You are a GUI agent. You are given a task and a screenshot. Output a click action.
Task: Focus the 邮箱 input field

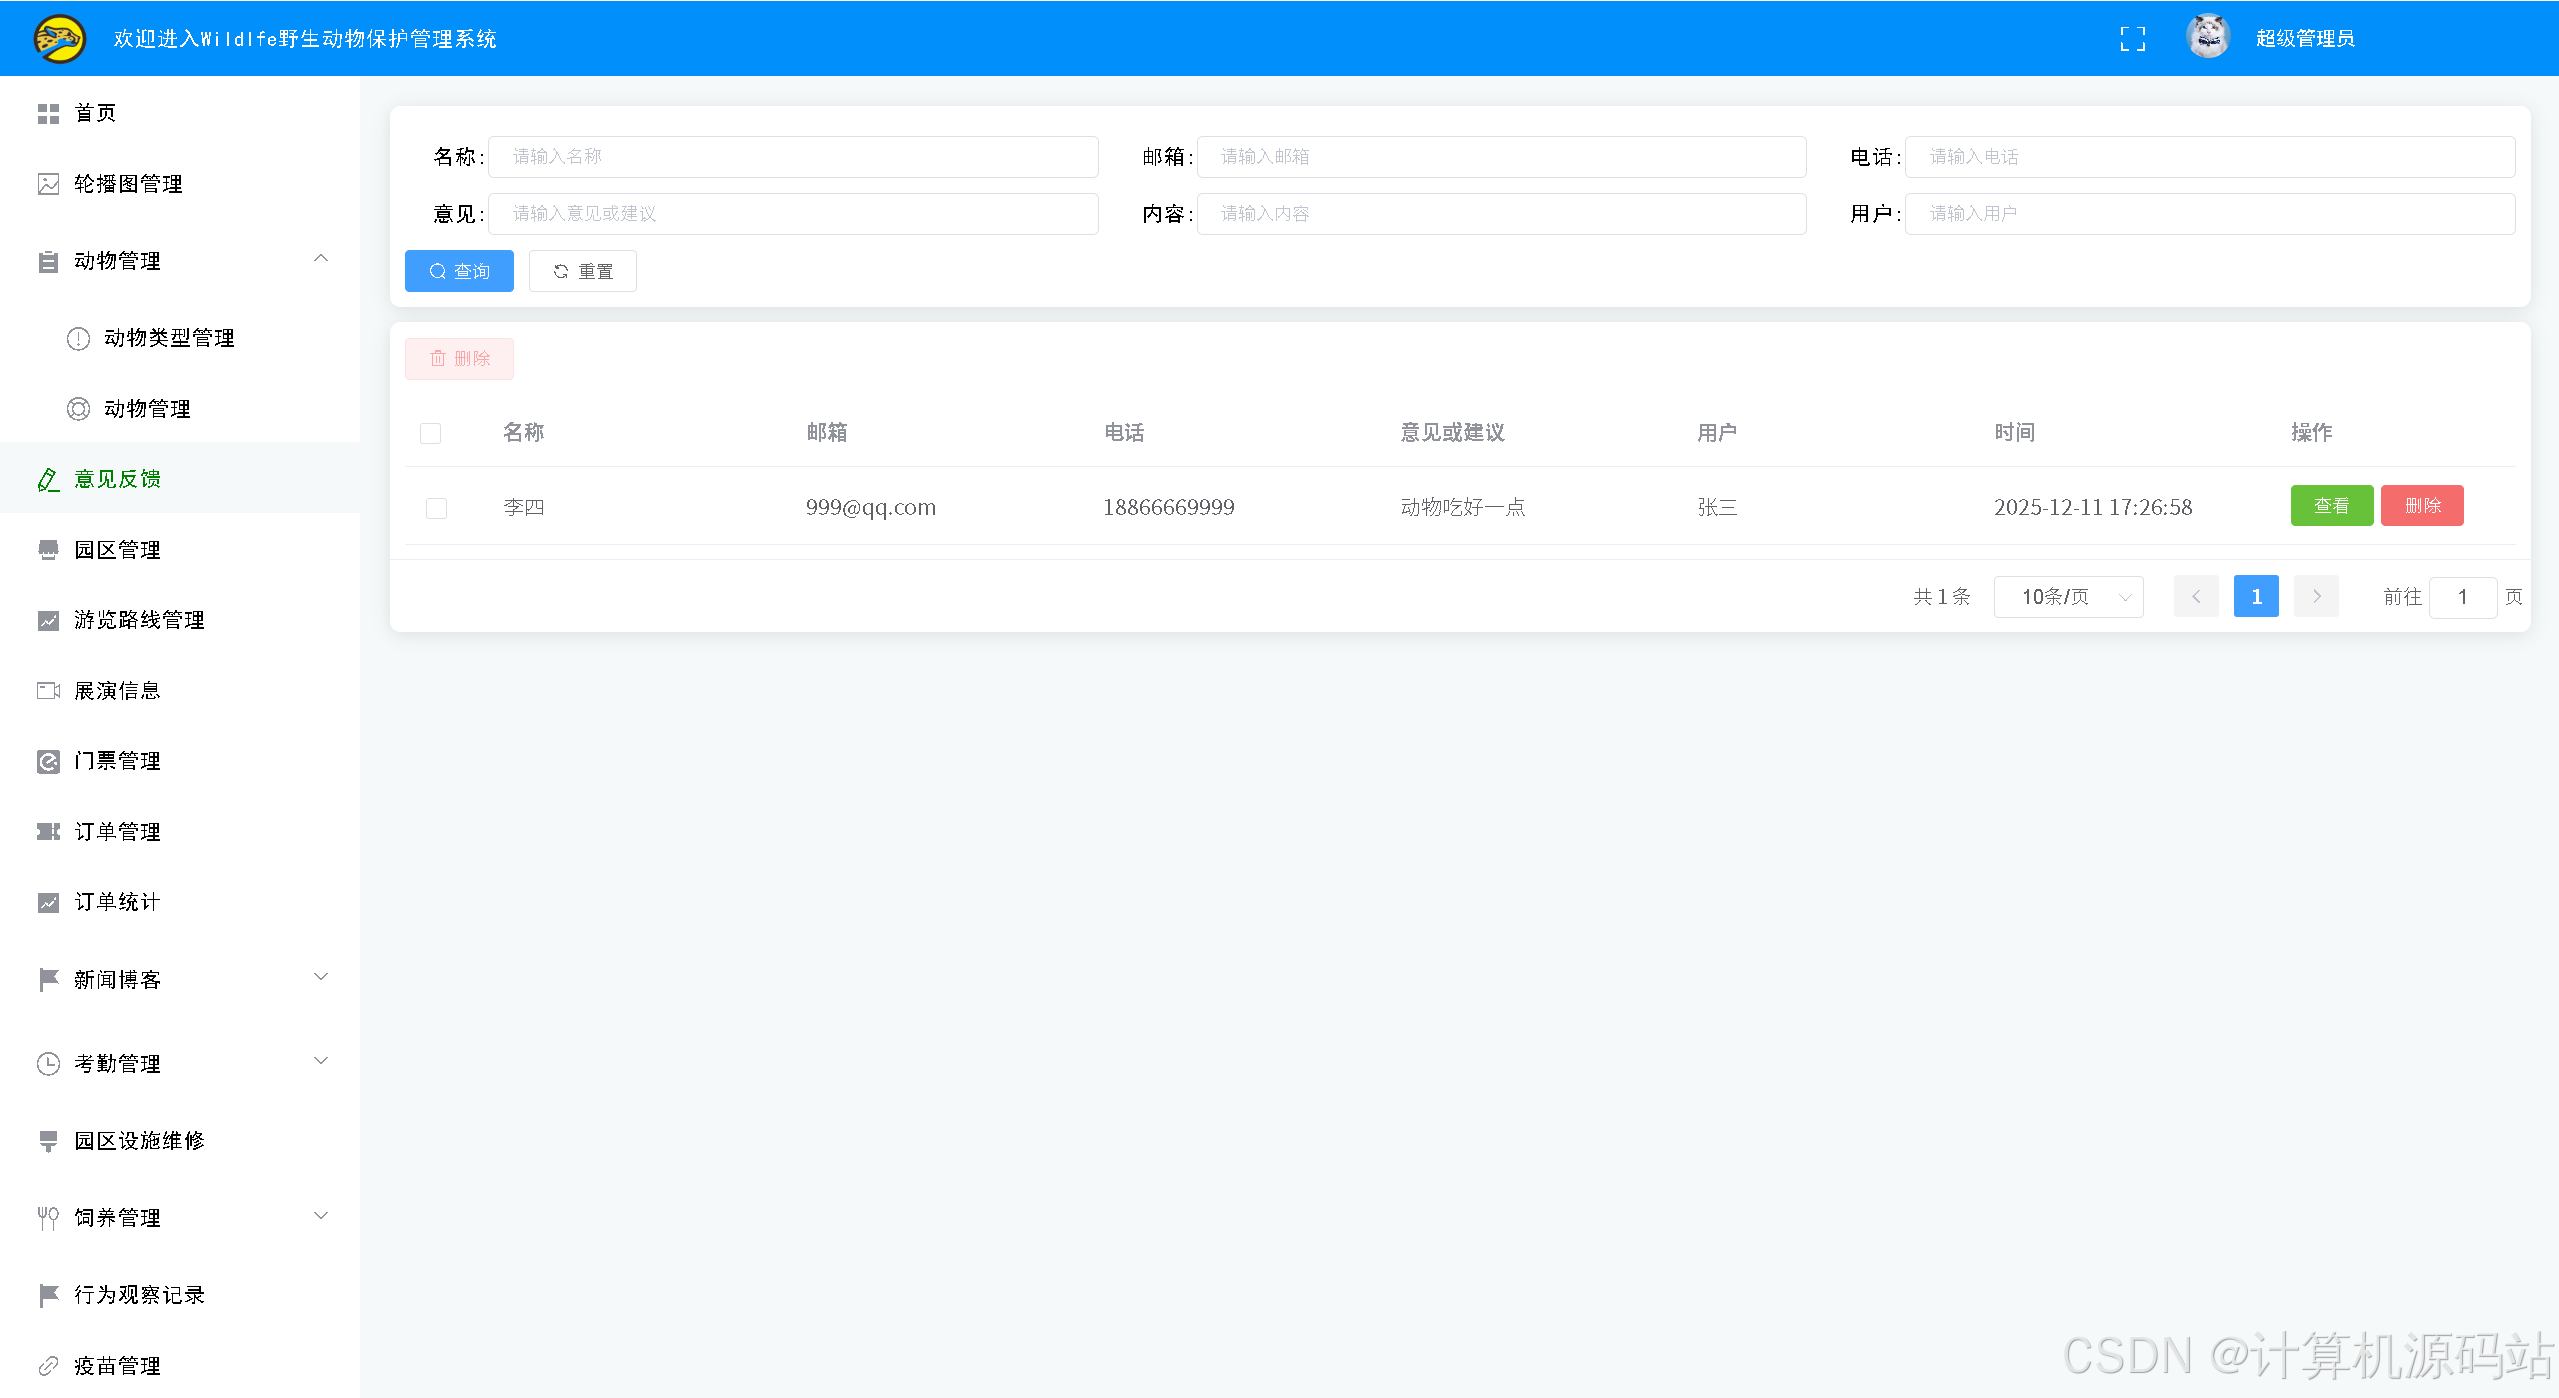[1501, 157]
